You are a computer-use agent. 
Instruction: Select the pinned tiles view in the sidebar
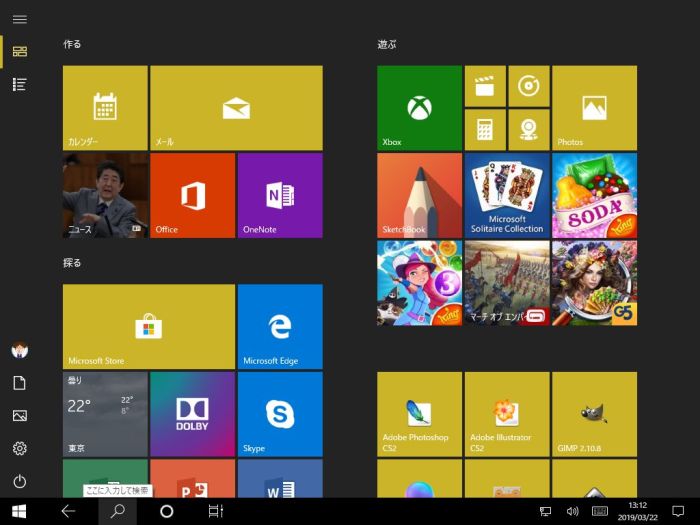19,51
